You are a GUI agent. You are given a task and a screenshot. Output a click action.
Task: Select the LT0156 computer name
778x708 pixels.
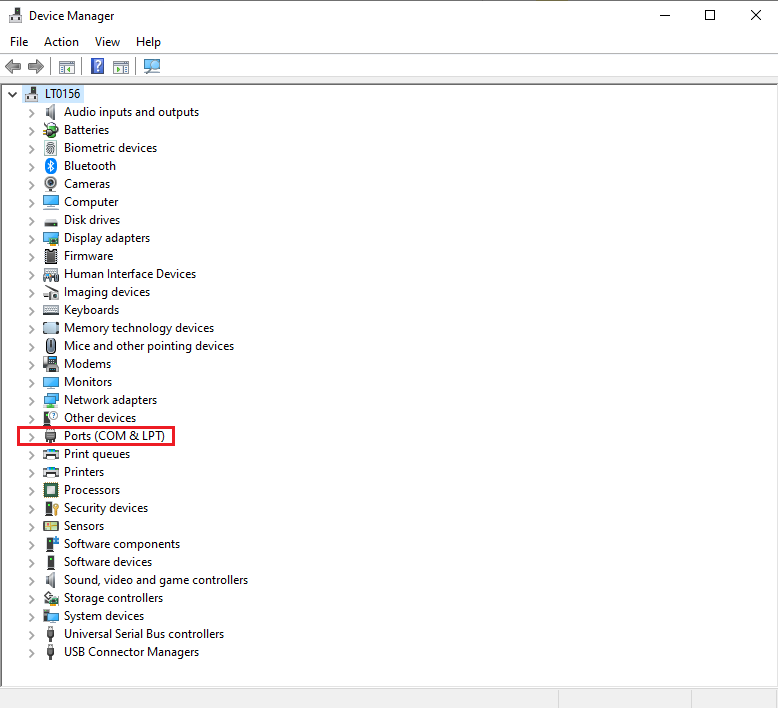coord(63,94)
